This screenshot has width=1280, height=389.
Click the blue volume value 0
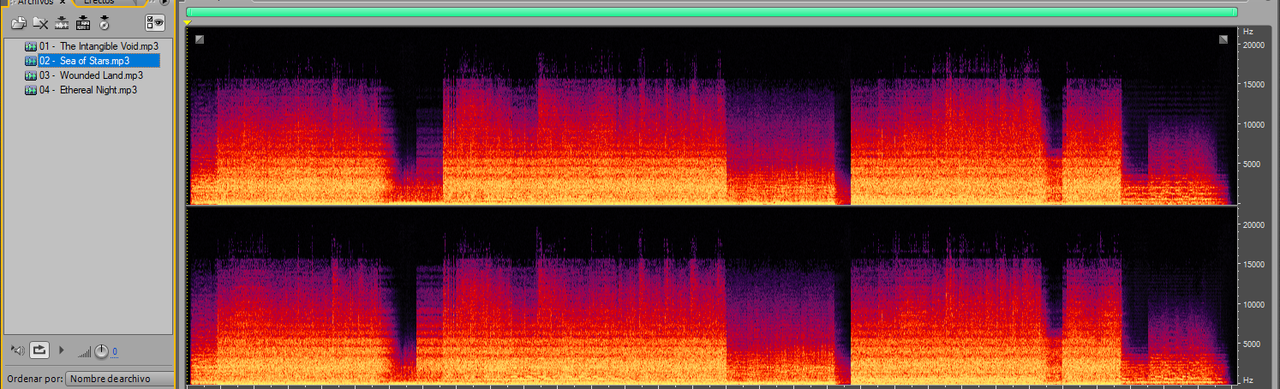point(114,352)
